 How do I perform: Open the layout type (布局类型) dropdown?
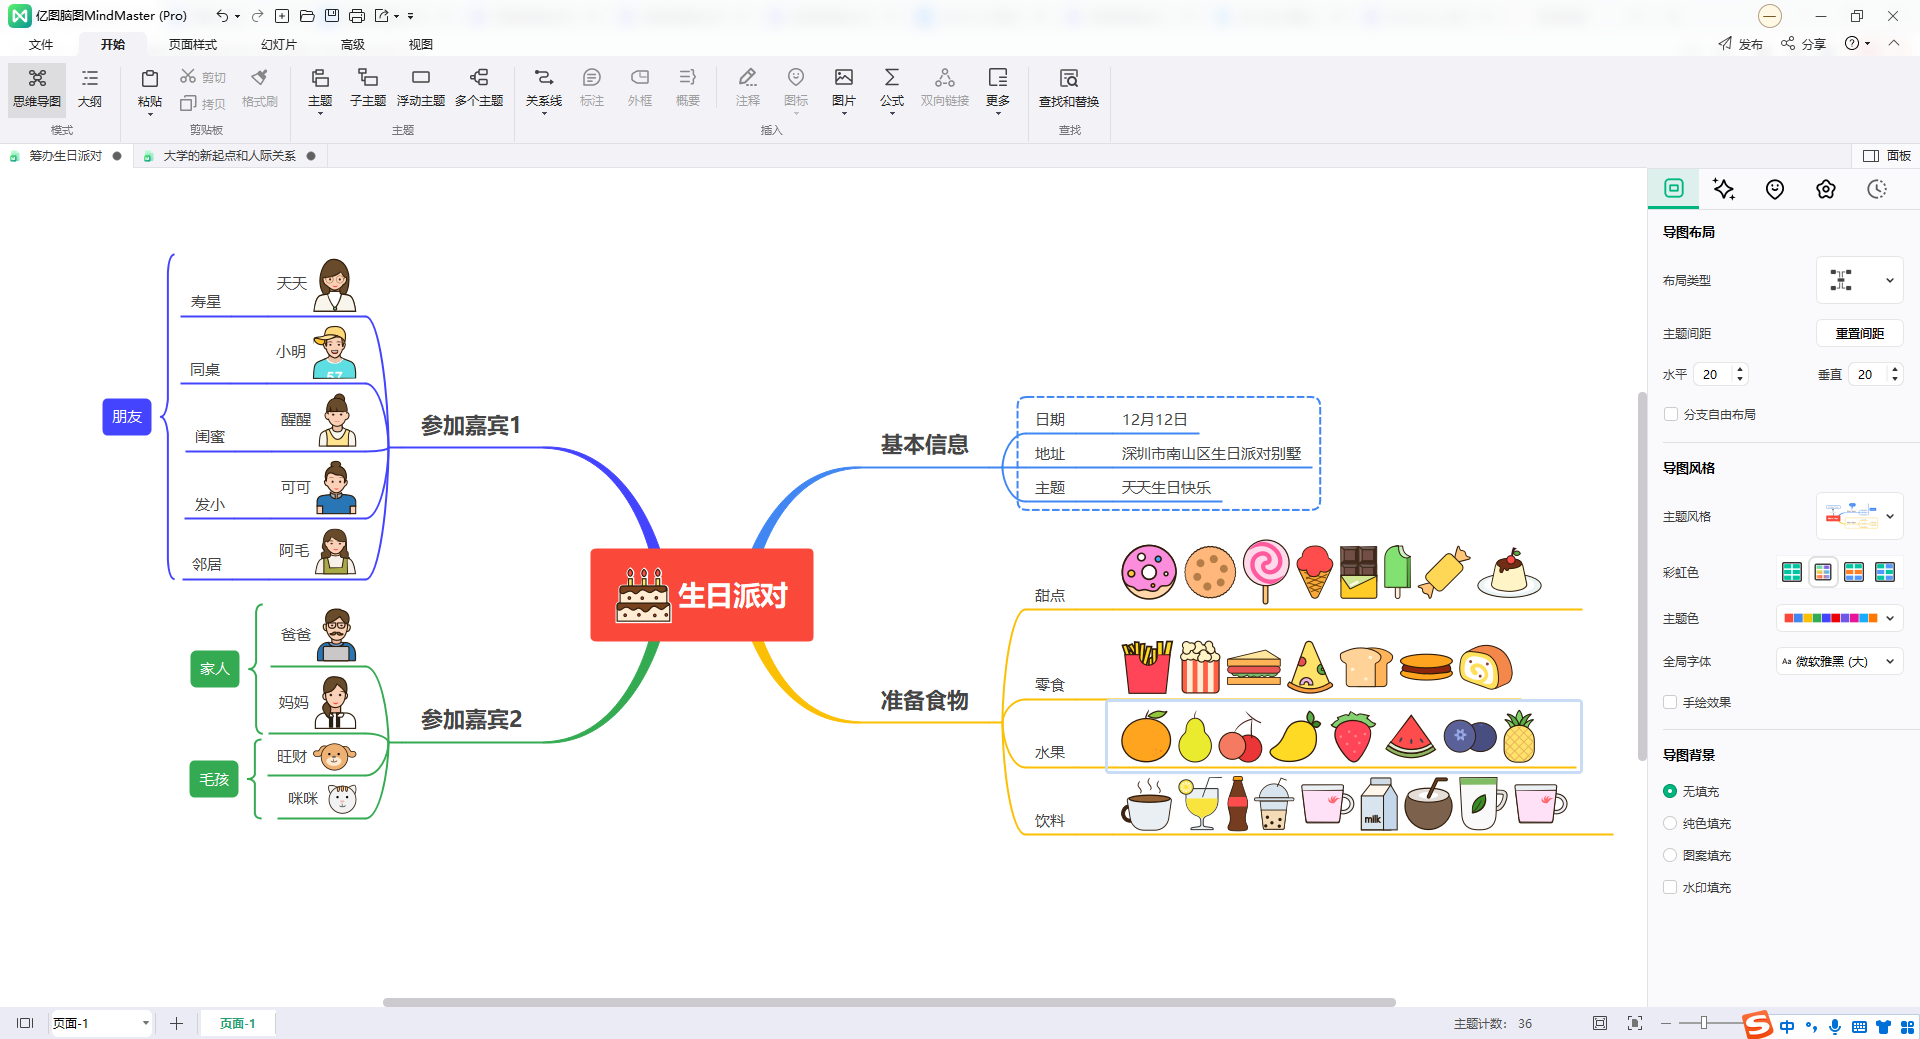pyautogui.click(x=1860, y=280)
